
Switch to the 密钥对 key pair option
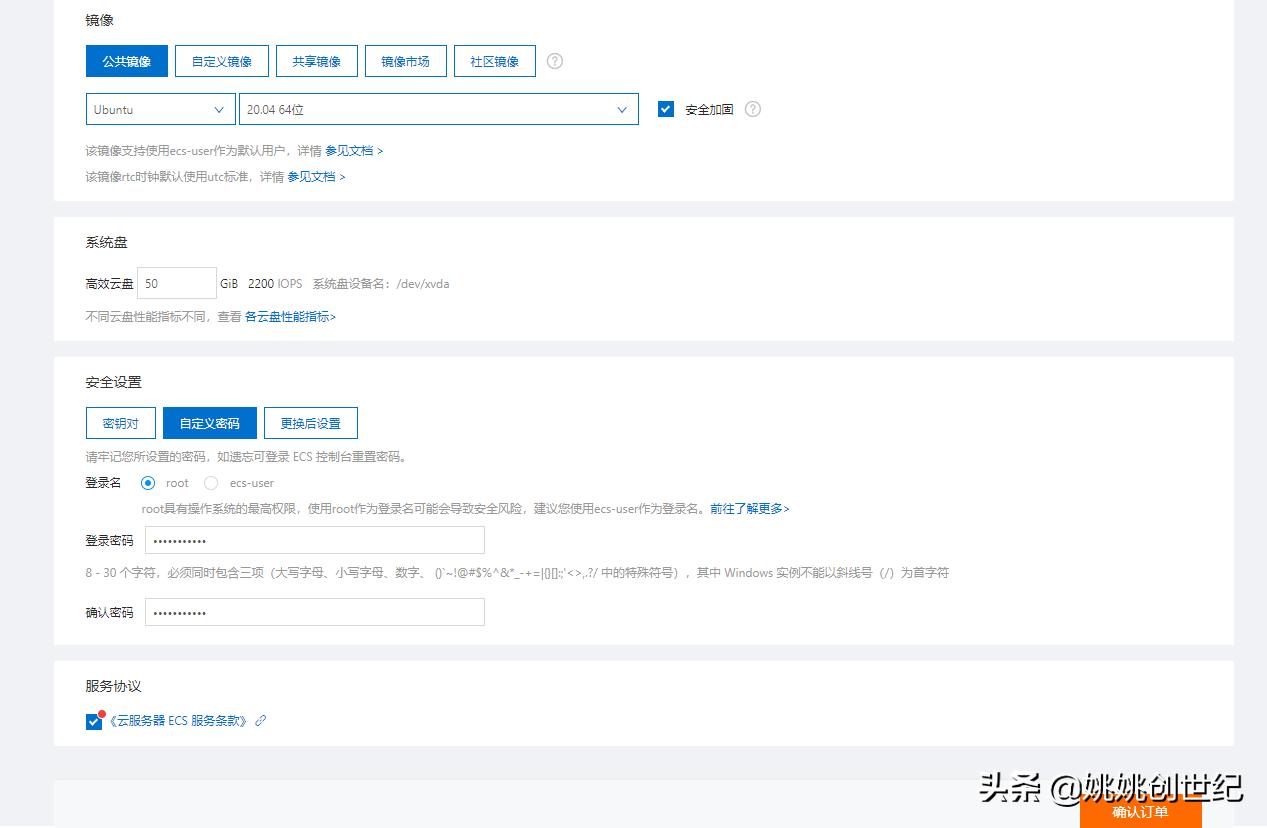click(120, 422)
